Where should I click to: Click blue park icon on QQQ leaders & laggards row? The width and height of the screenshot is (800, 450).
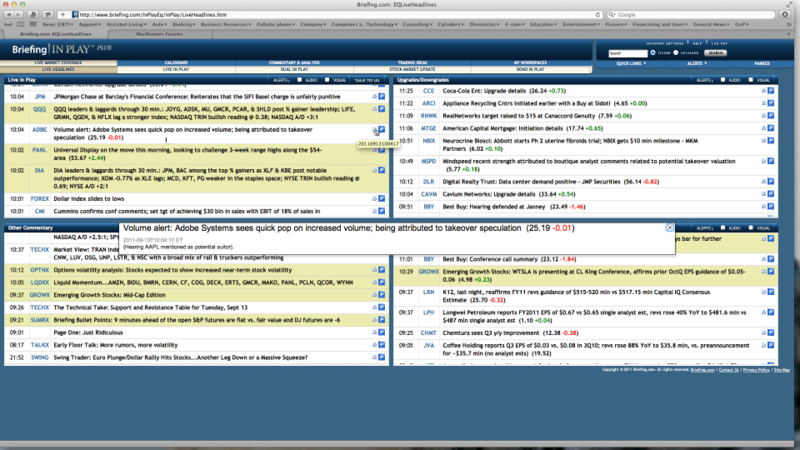[382, 109]
